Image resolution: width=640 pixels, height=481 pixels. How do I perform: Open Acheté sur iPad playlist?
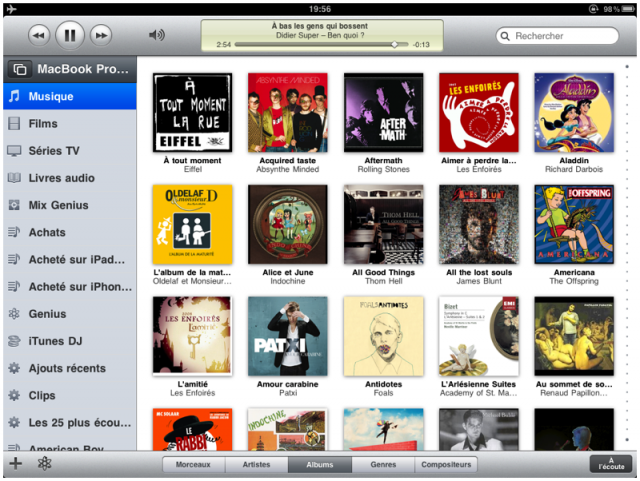point(70,259)
